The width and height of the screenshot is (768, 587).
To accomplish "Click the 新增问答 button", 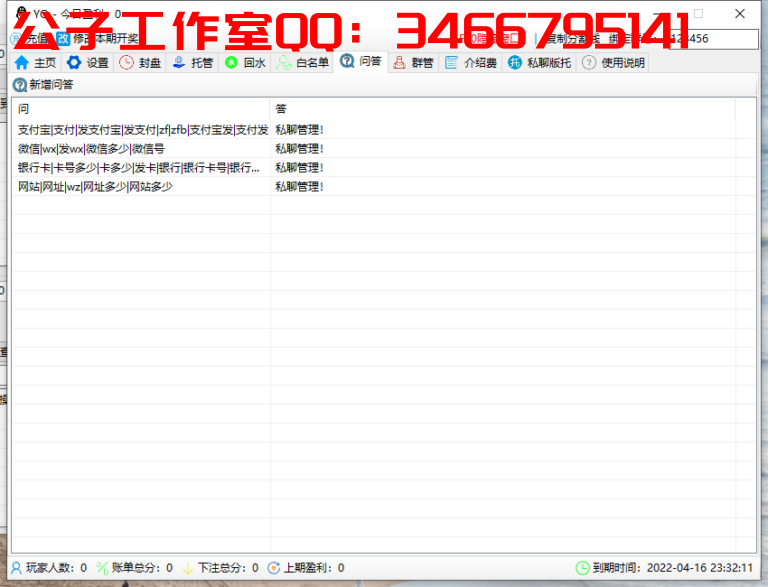I will pos(43,85).
